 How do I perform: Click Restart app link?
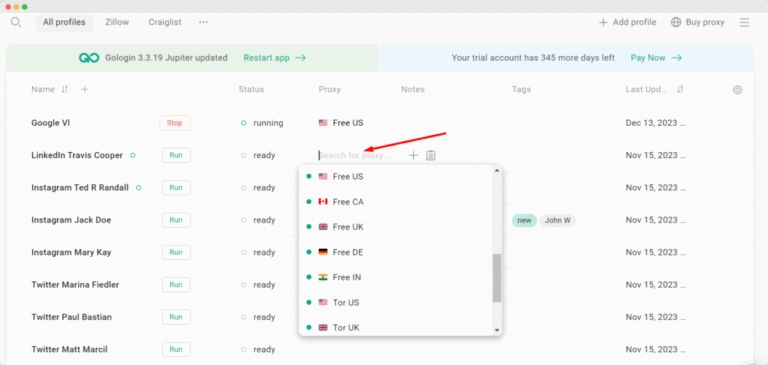click(x=275, y=58)
